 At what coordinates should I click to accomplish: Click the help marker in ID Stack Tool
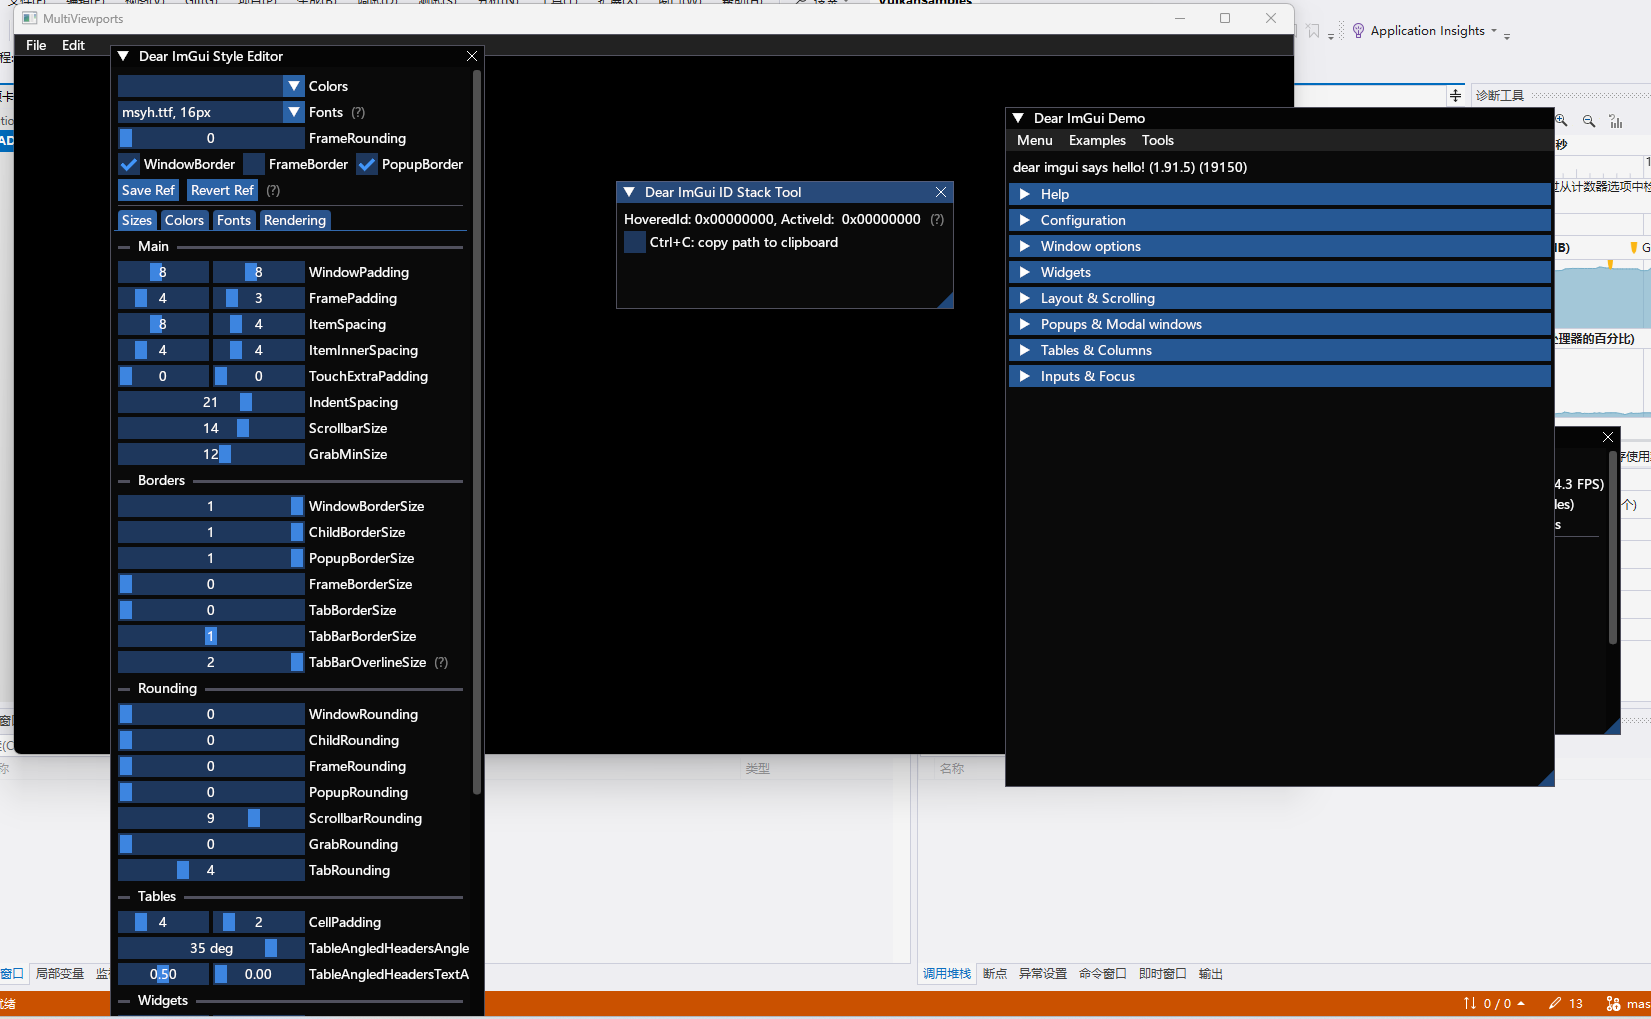click(x=937, y=220)
